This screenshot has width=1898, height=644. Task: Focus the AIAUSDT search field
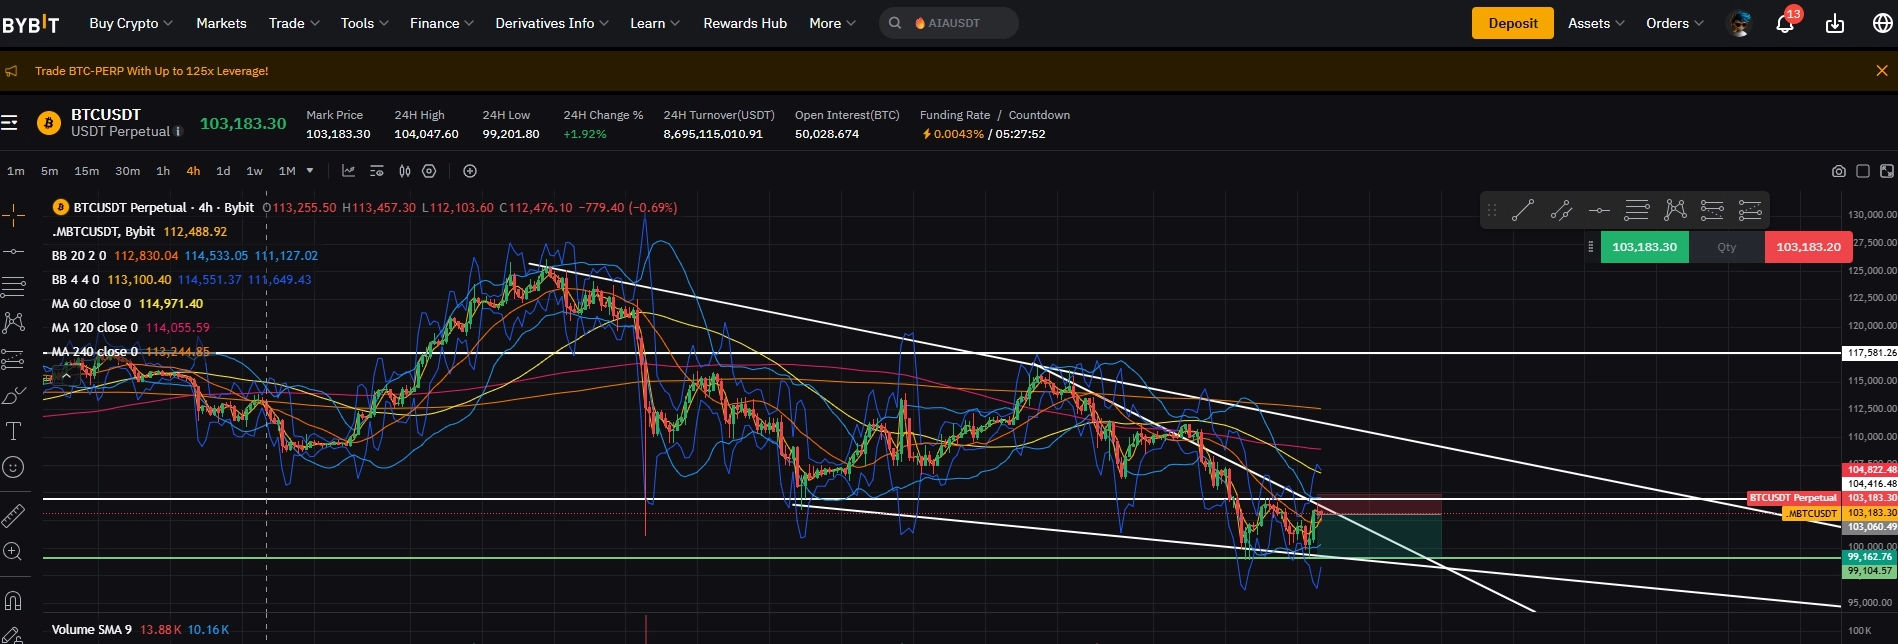pyautogui.click(x=949, y=23)
